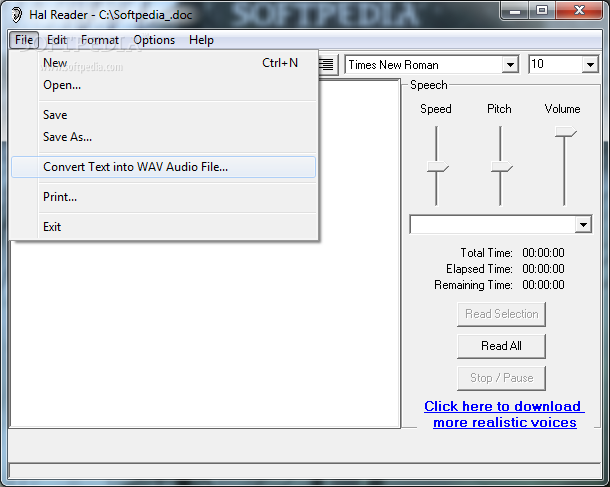
Task: Click the Pitch slider handle
Action: pos(501,167)
